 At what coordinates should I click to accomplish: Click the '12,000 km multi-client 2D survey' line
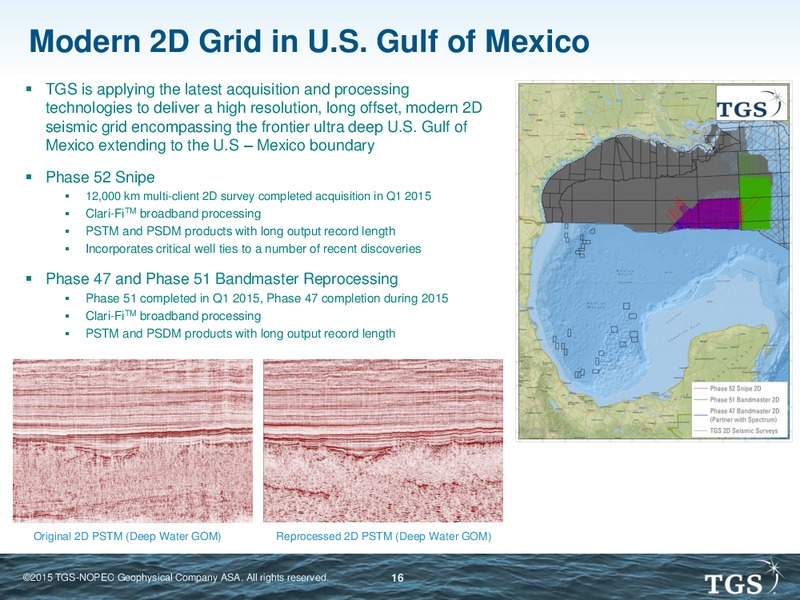(x=258, y=196)
